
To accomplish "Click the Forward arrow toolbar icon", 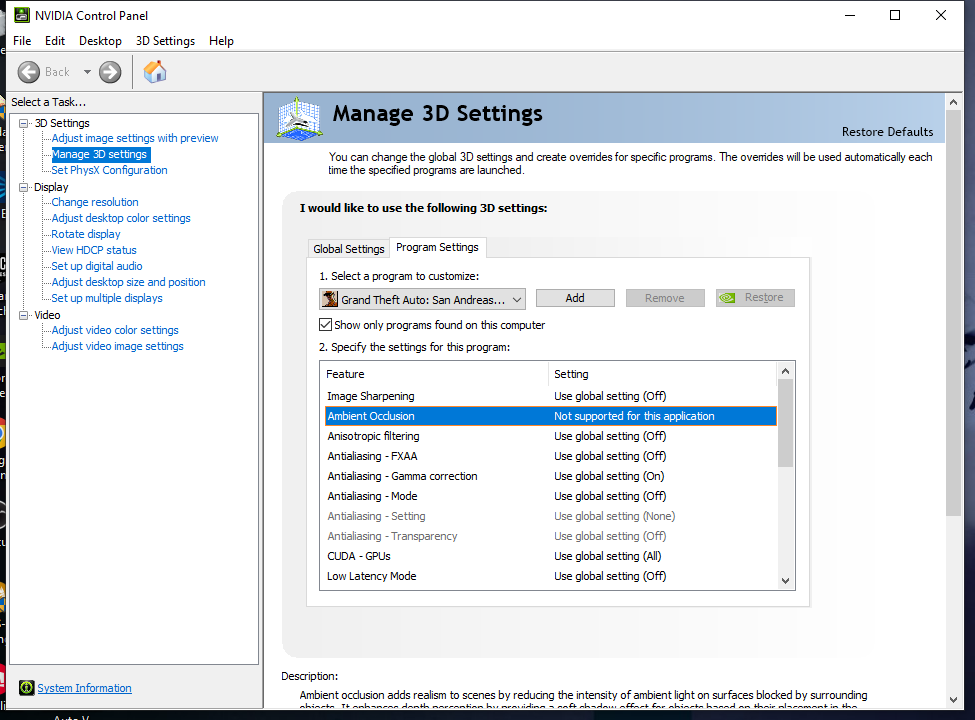I will (110, 72).
